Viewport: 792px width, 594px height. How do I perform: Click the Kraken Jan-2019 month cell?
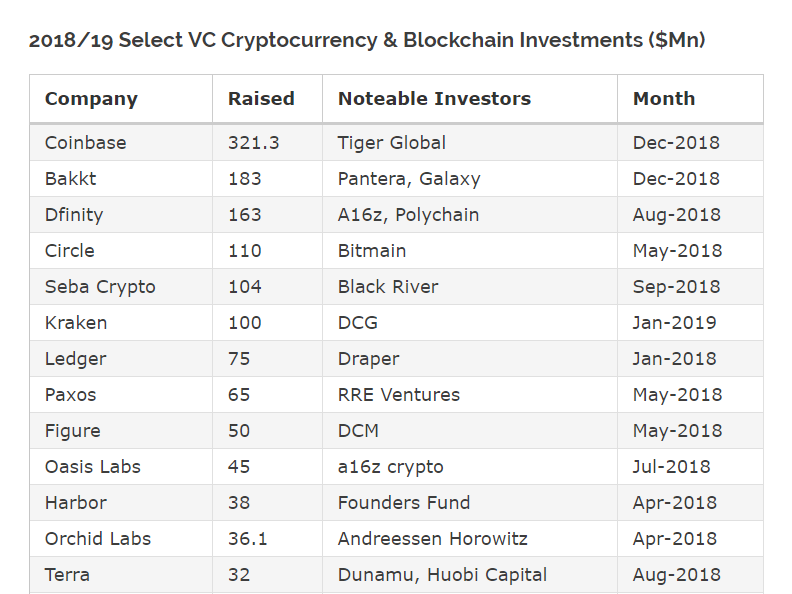tap(676, 323)
